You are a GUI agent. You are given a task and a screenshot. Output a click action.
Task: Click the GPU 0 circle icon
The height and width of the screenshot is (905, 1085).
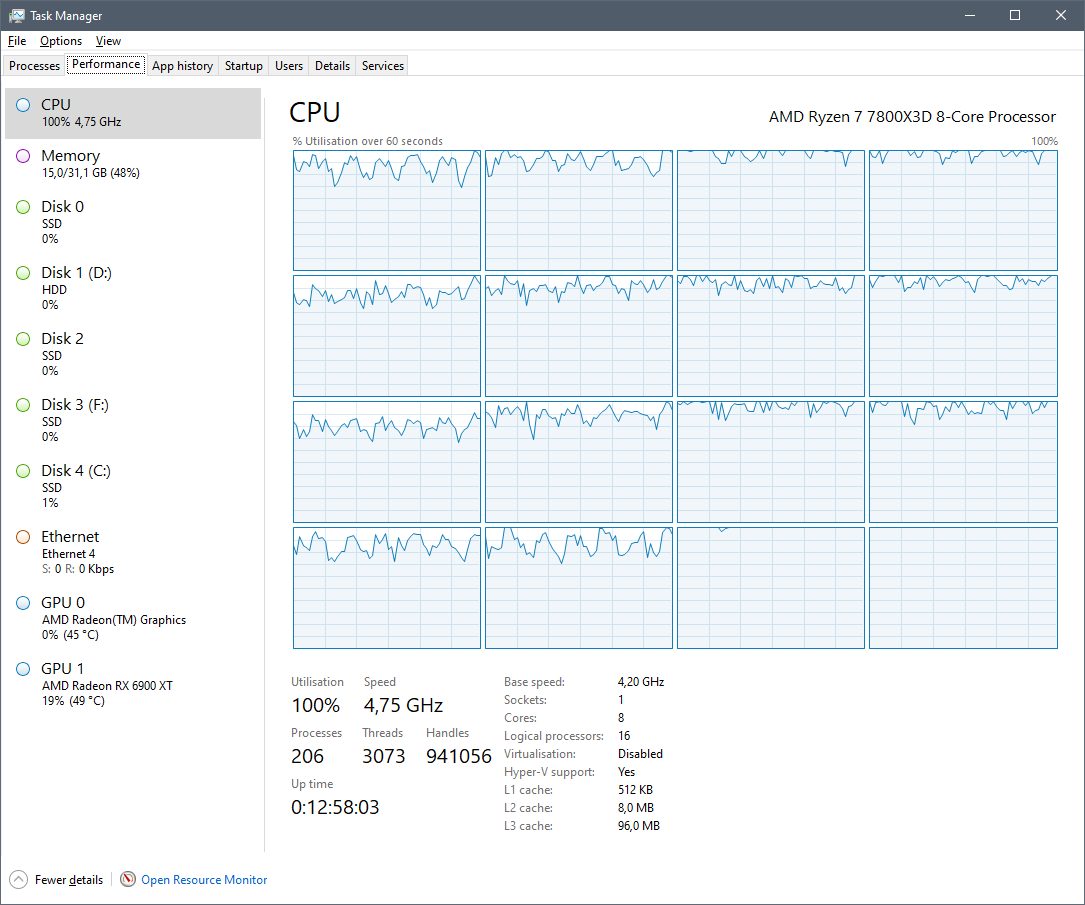23,603
